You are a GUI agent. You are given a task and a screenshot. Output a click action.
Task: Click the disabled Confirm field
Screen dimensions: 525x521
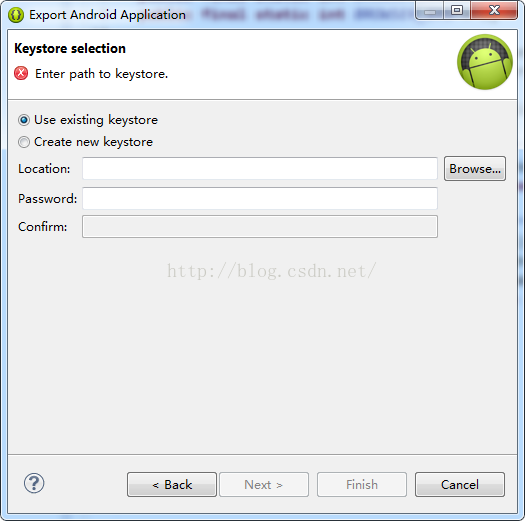(260, 227)
